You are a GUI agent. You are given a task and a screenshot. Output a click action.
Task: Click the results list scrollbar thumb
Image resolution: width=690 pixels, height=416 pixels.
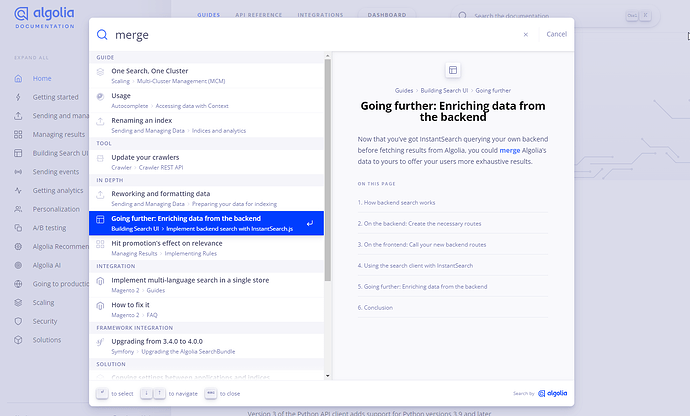(x=327, y=170)
